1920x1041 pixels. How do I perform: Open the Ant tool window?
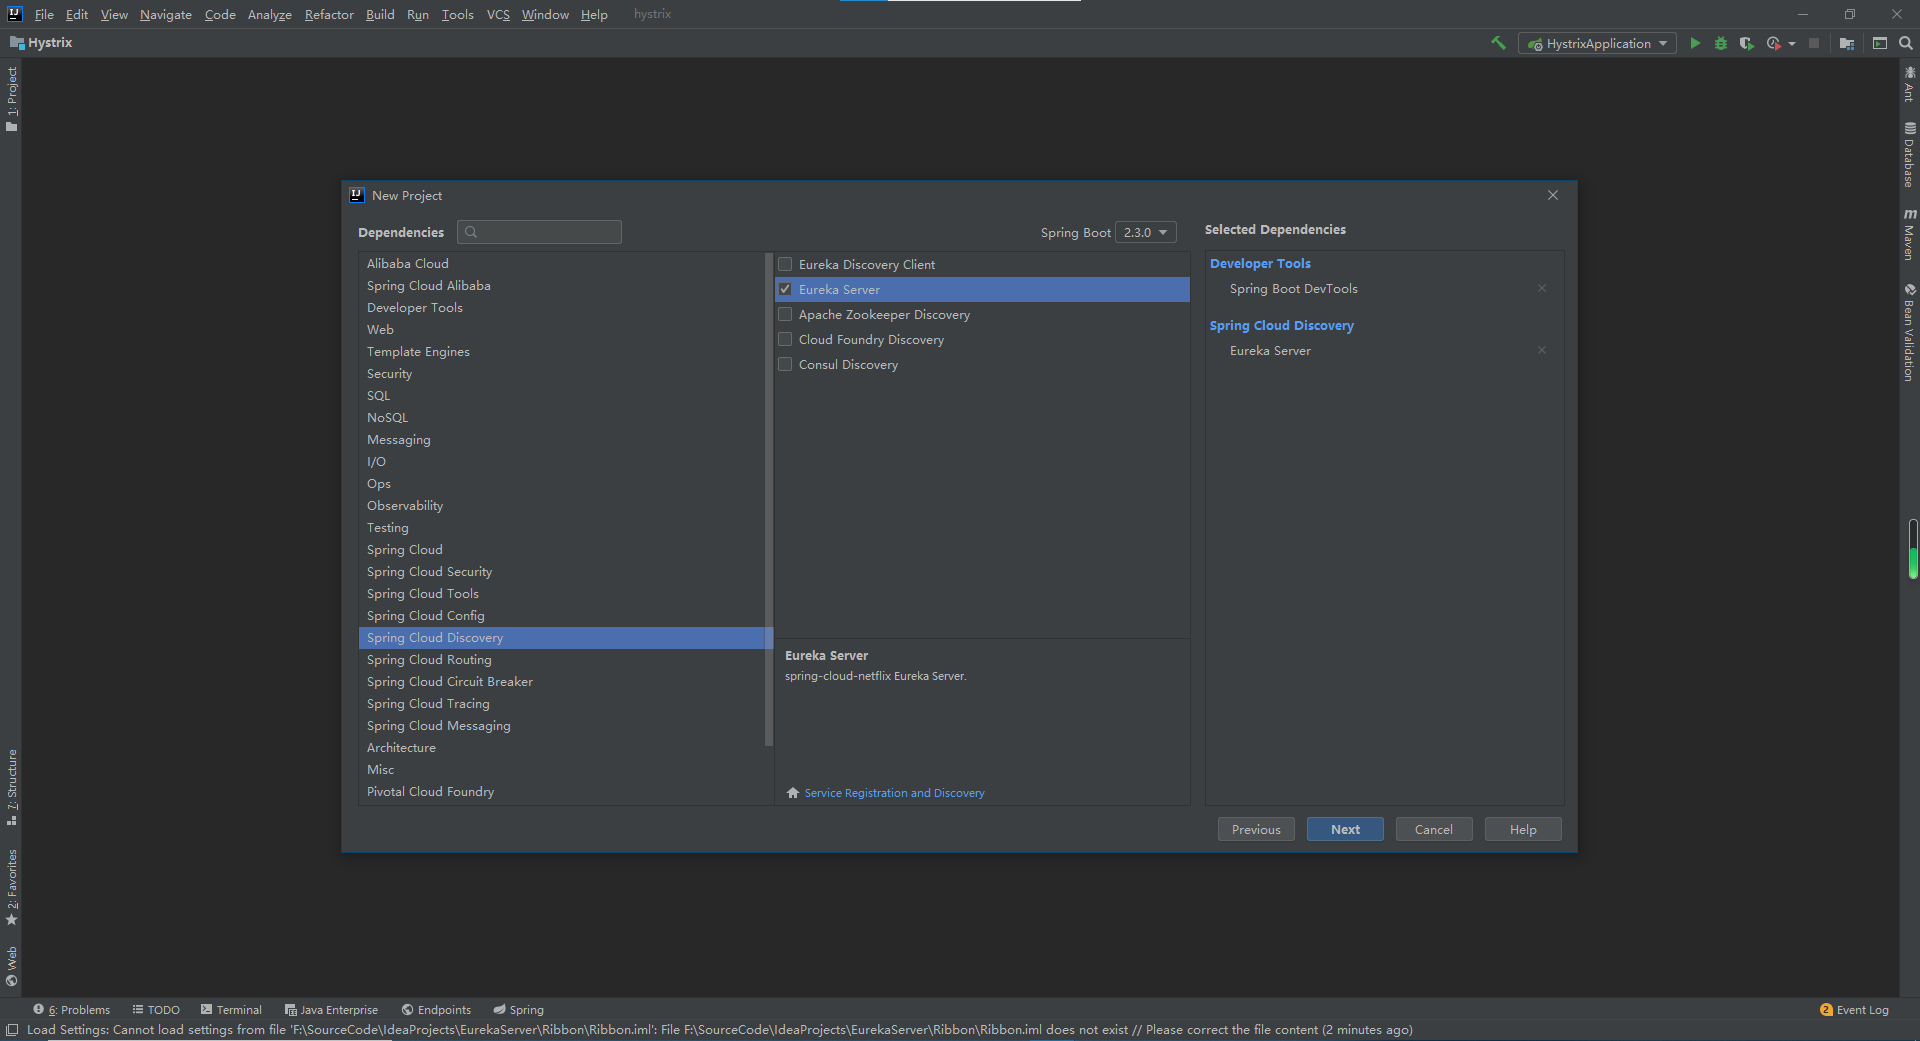pyautogui.click(x=1909, y=84)
